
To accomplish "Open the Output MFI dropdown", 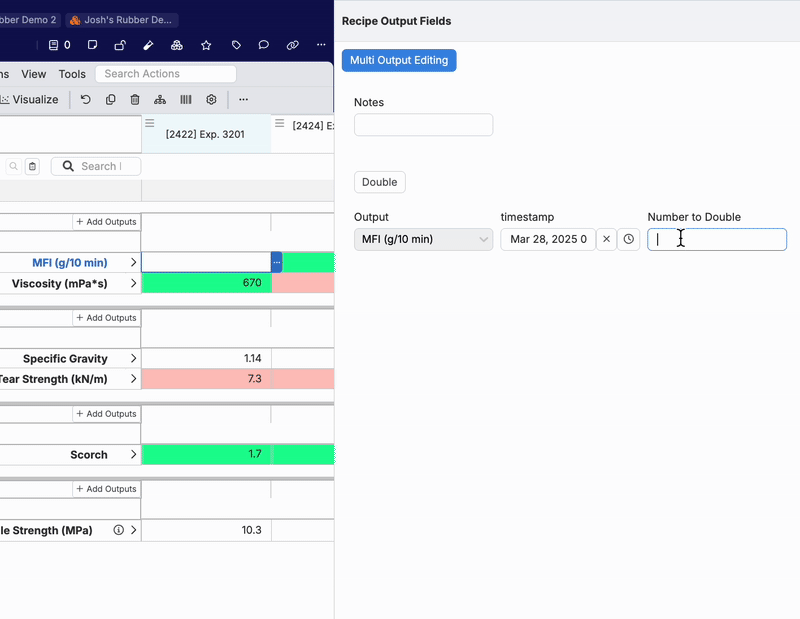I will pos(423,239).
